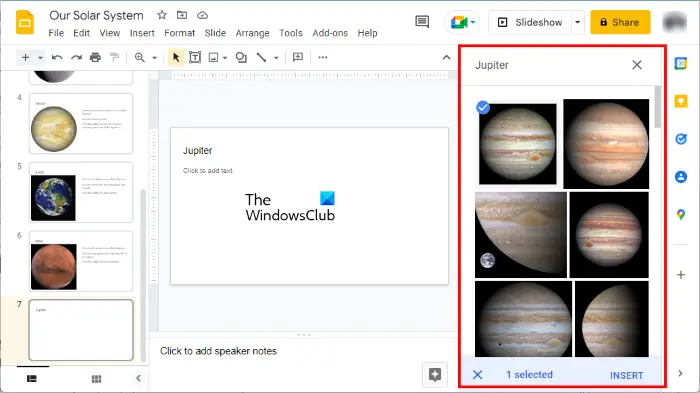This screenshot has width=700, height=393.
Task: Open Contacts in side panel
Action: (x=681, y=177)
